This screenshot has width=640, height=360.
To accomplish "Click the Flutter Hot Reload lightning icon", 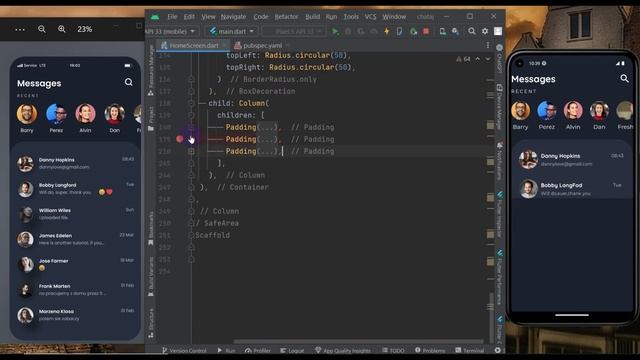I will coord(387,31).
